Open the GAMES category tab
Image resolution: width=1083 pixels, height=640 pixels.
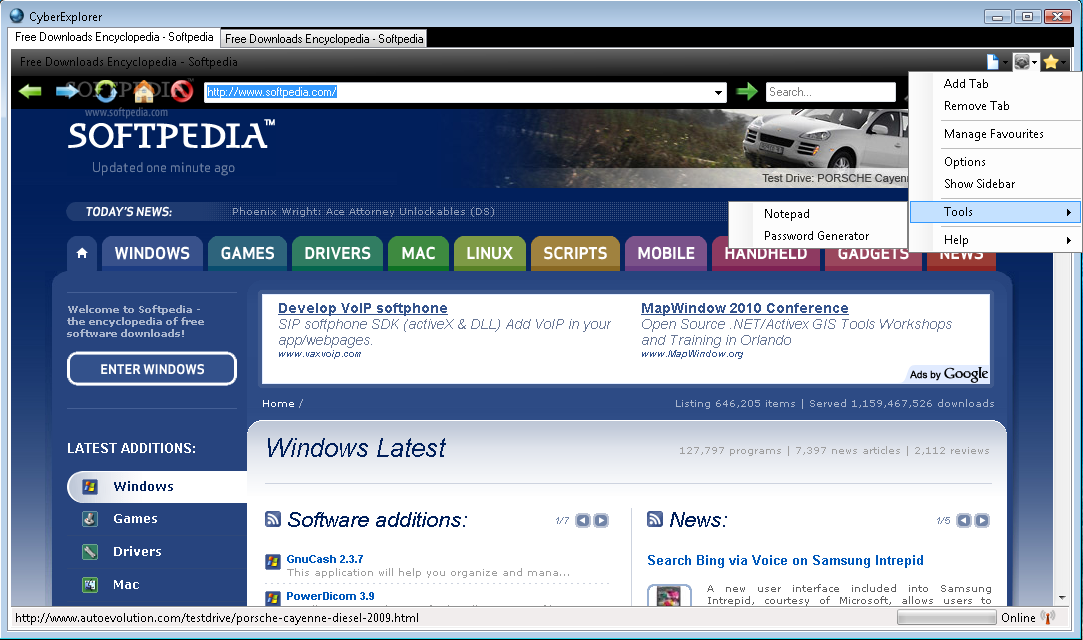247,253
